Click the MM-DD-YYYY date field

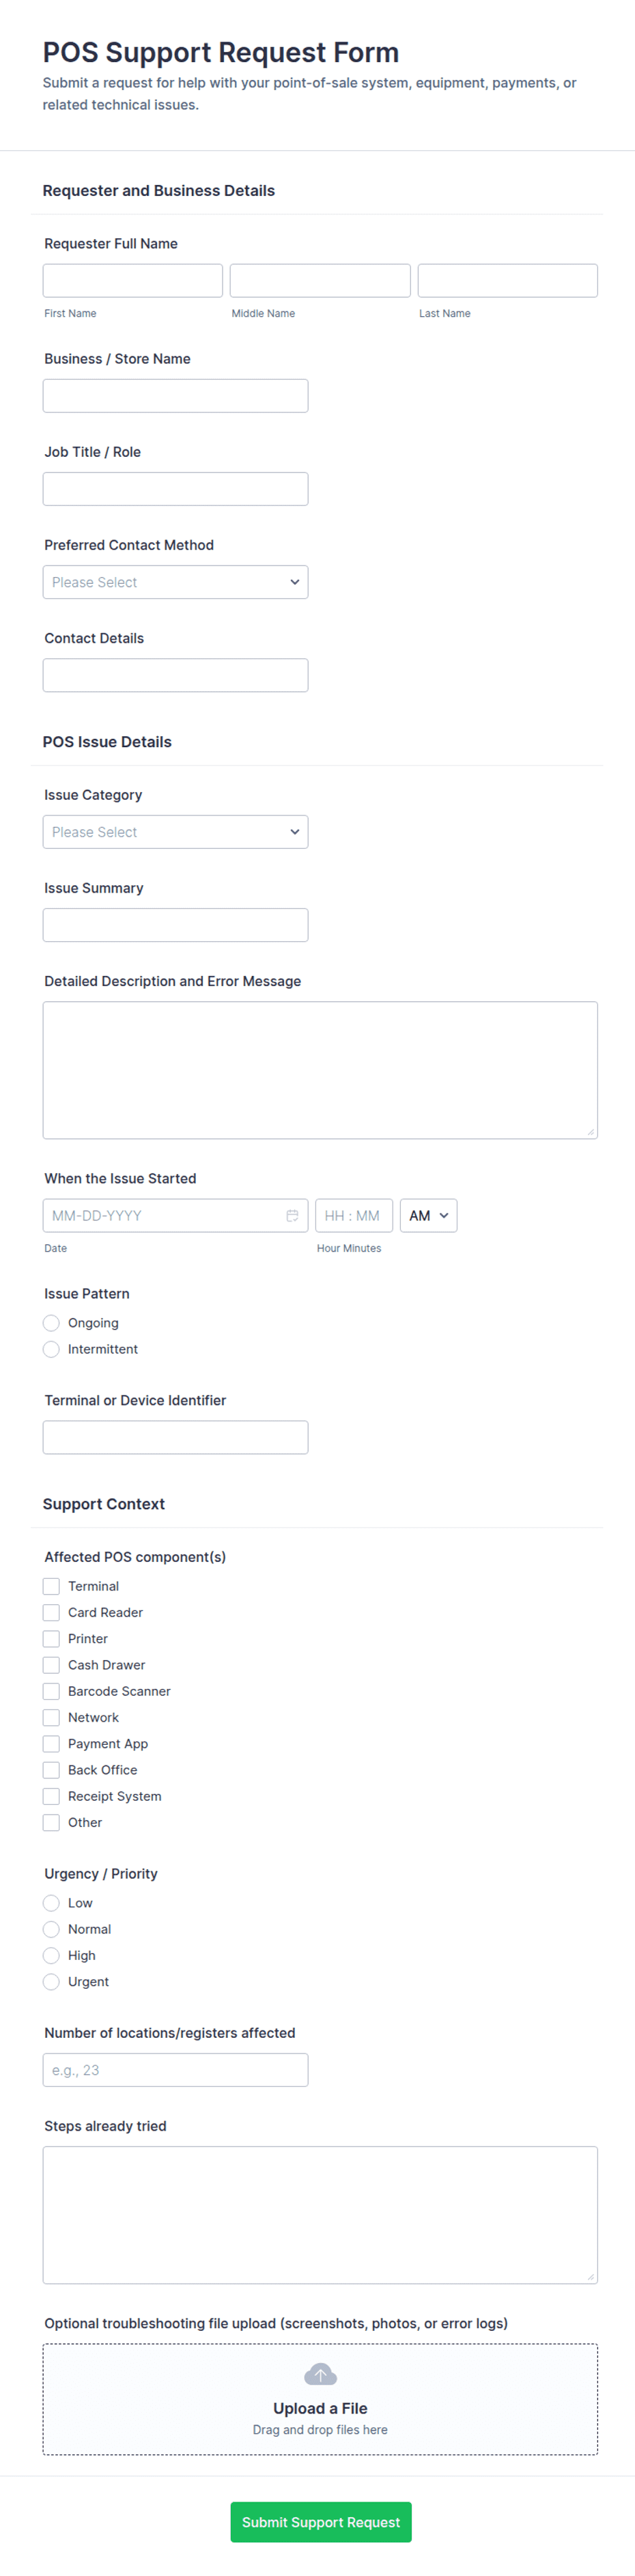175,1215
